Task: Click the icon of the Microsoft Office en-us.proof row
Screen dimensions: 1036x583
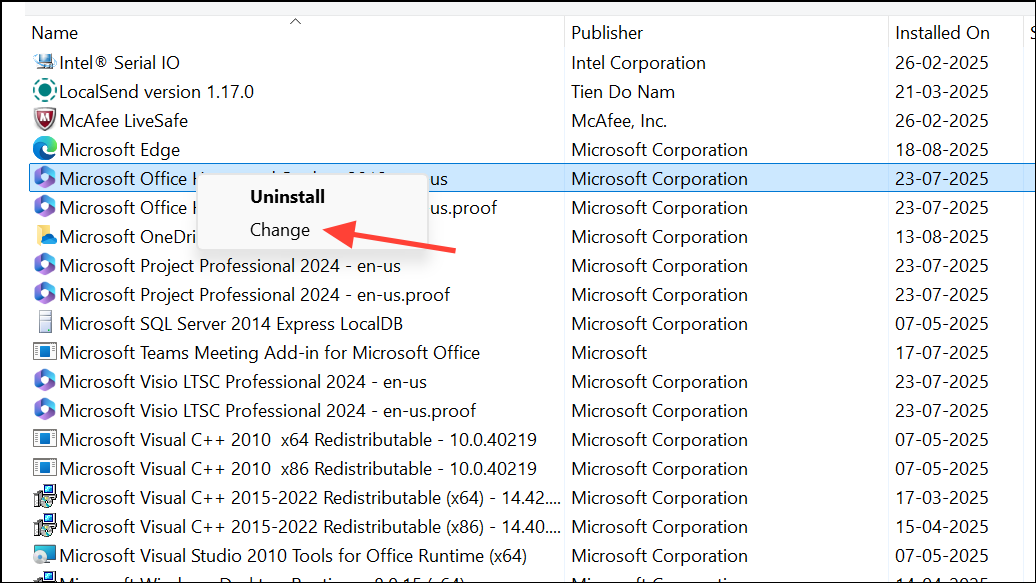Action: tap(44, 208)
